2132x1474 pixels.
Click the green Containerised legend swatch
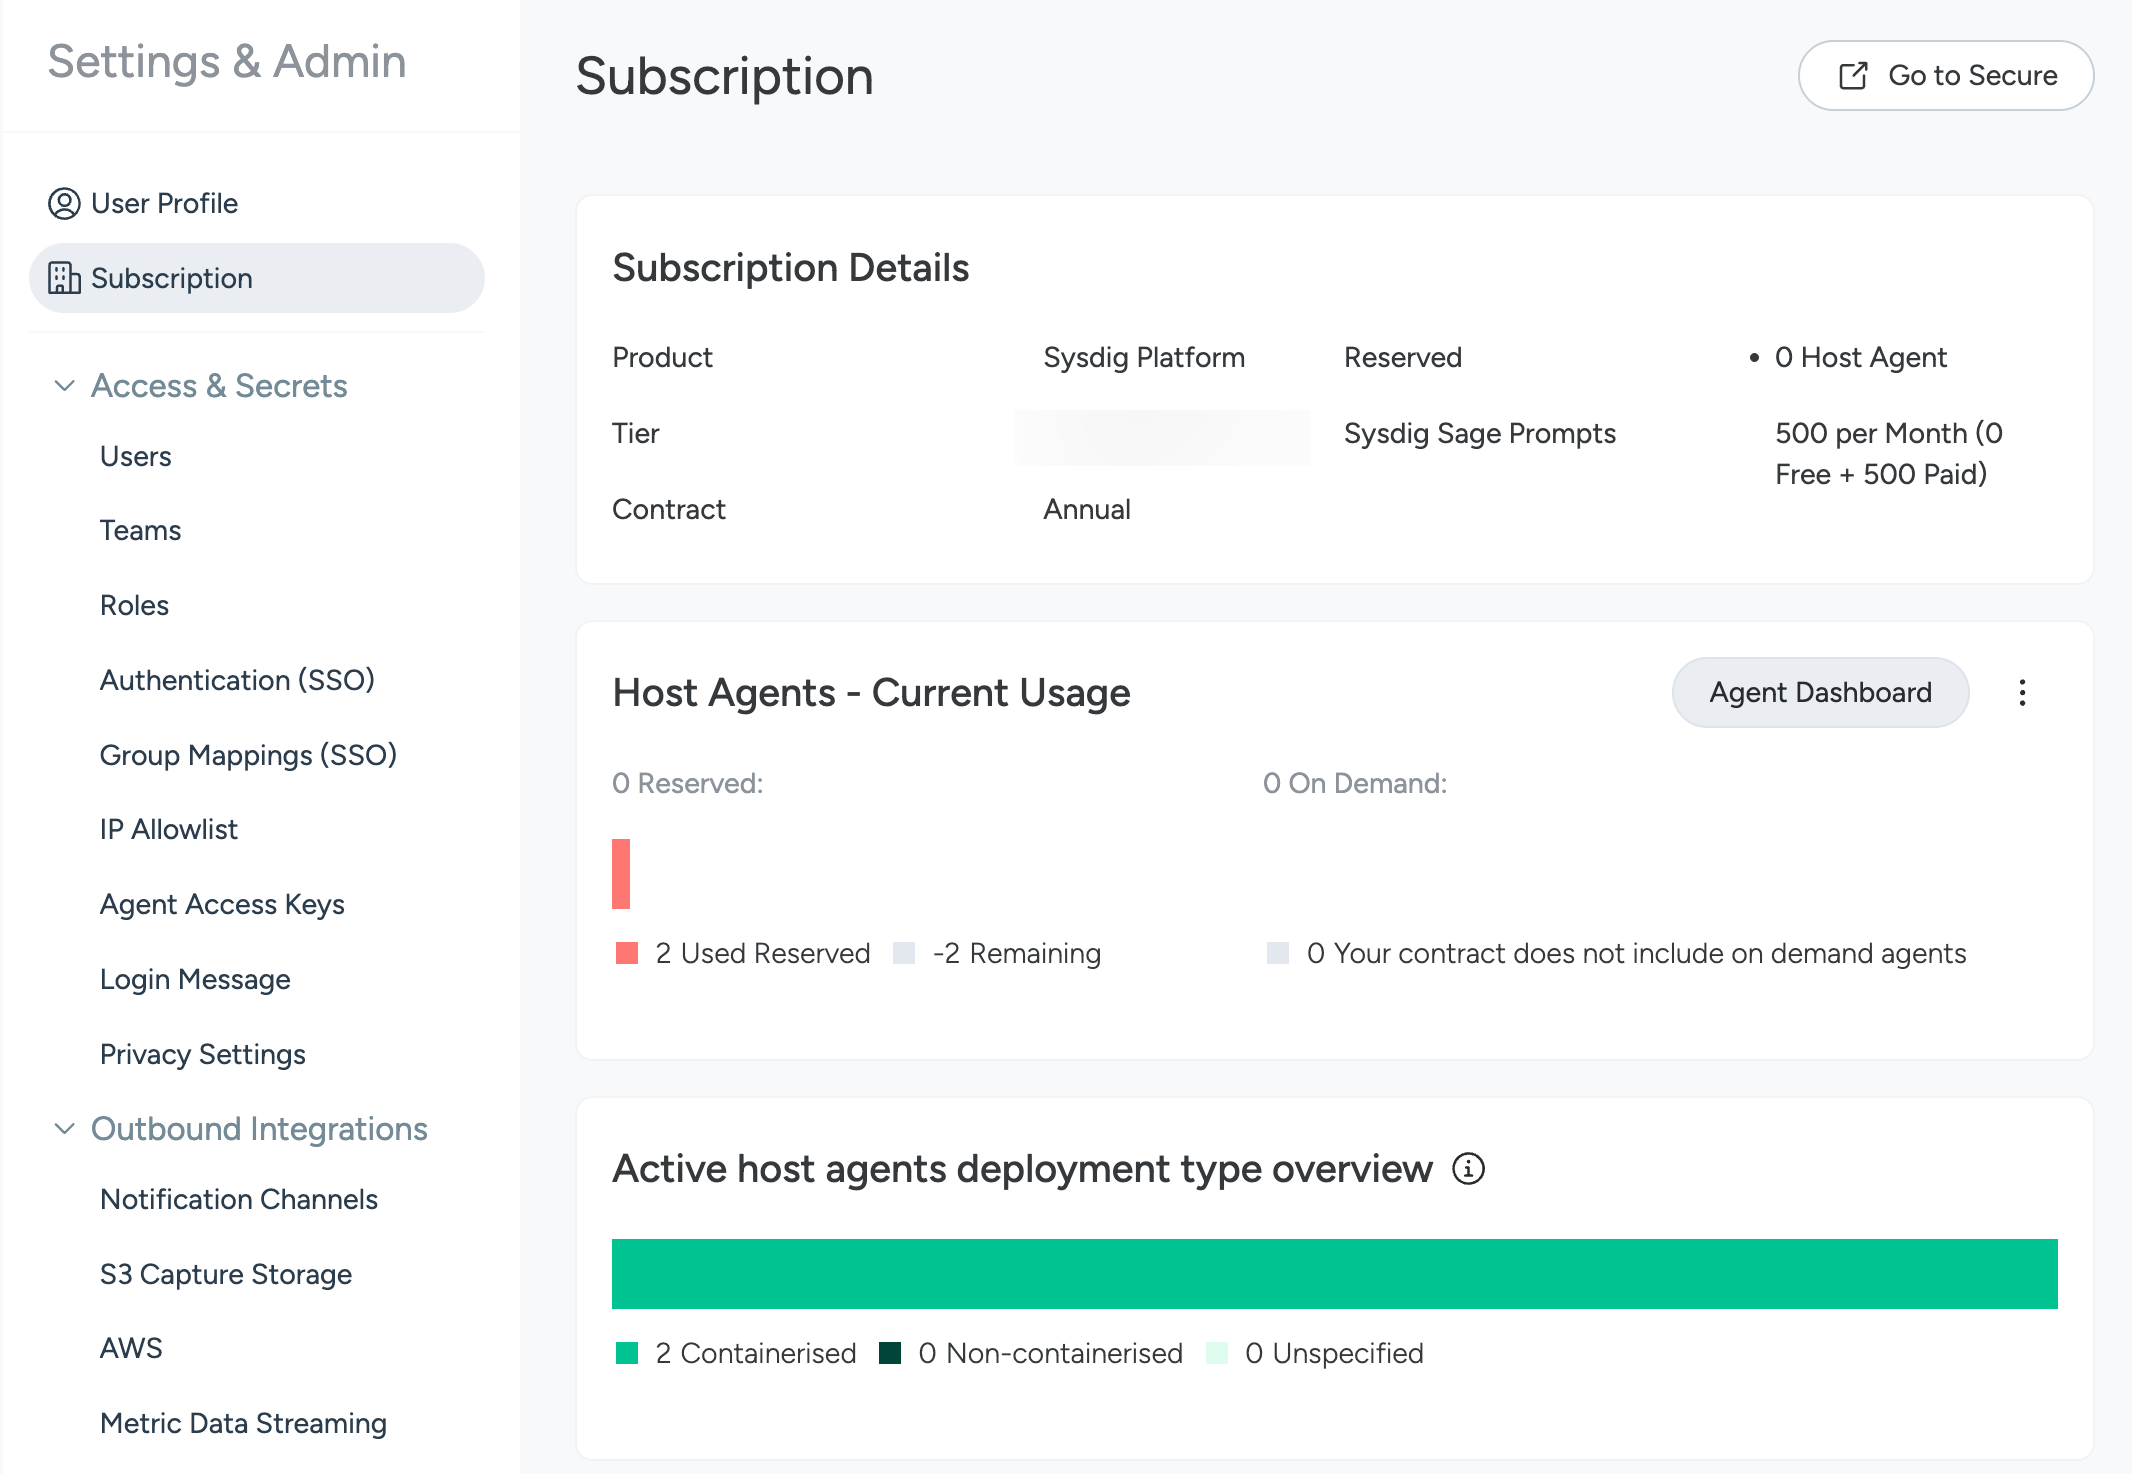pyautogui.click(x=627, y=1353)
